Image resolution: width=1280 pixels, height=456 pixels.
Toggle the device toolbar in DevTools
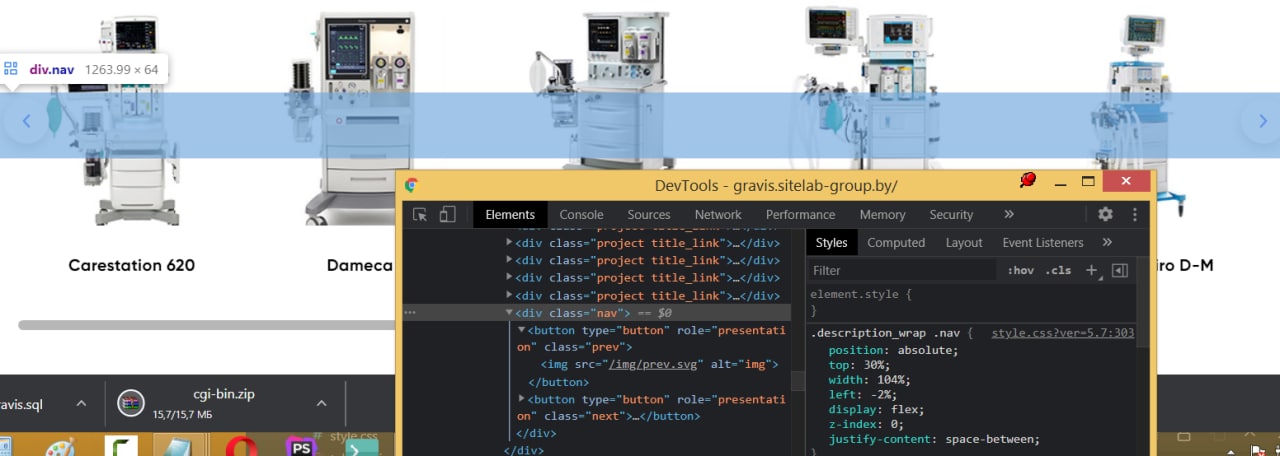pos(448,214)
